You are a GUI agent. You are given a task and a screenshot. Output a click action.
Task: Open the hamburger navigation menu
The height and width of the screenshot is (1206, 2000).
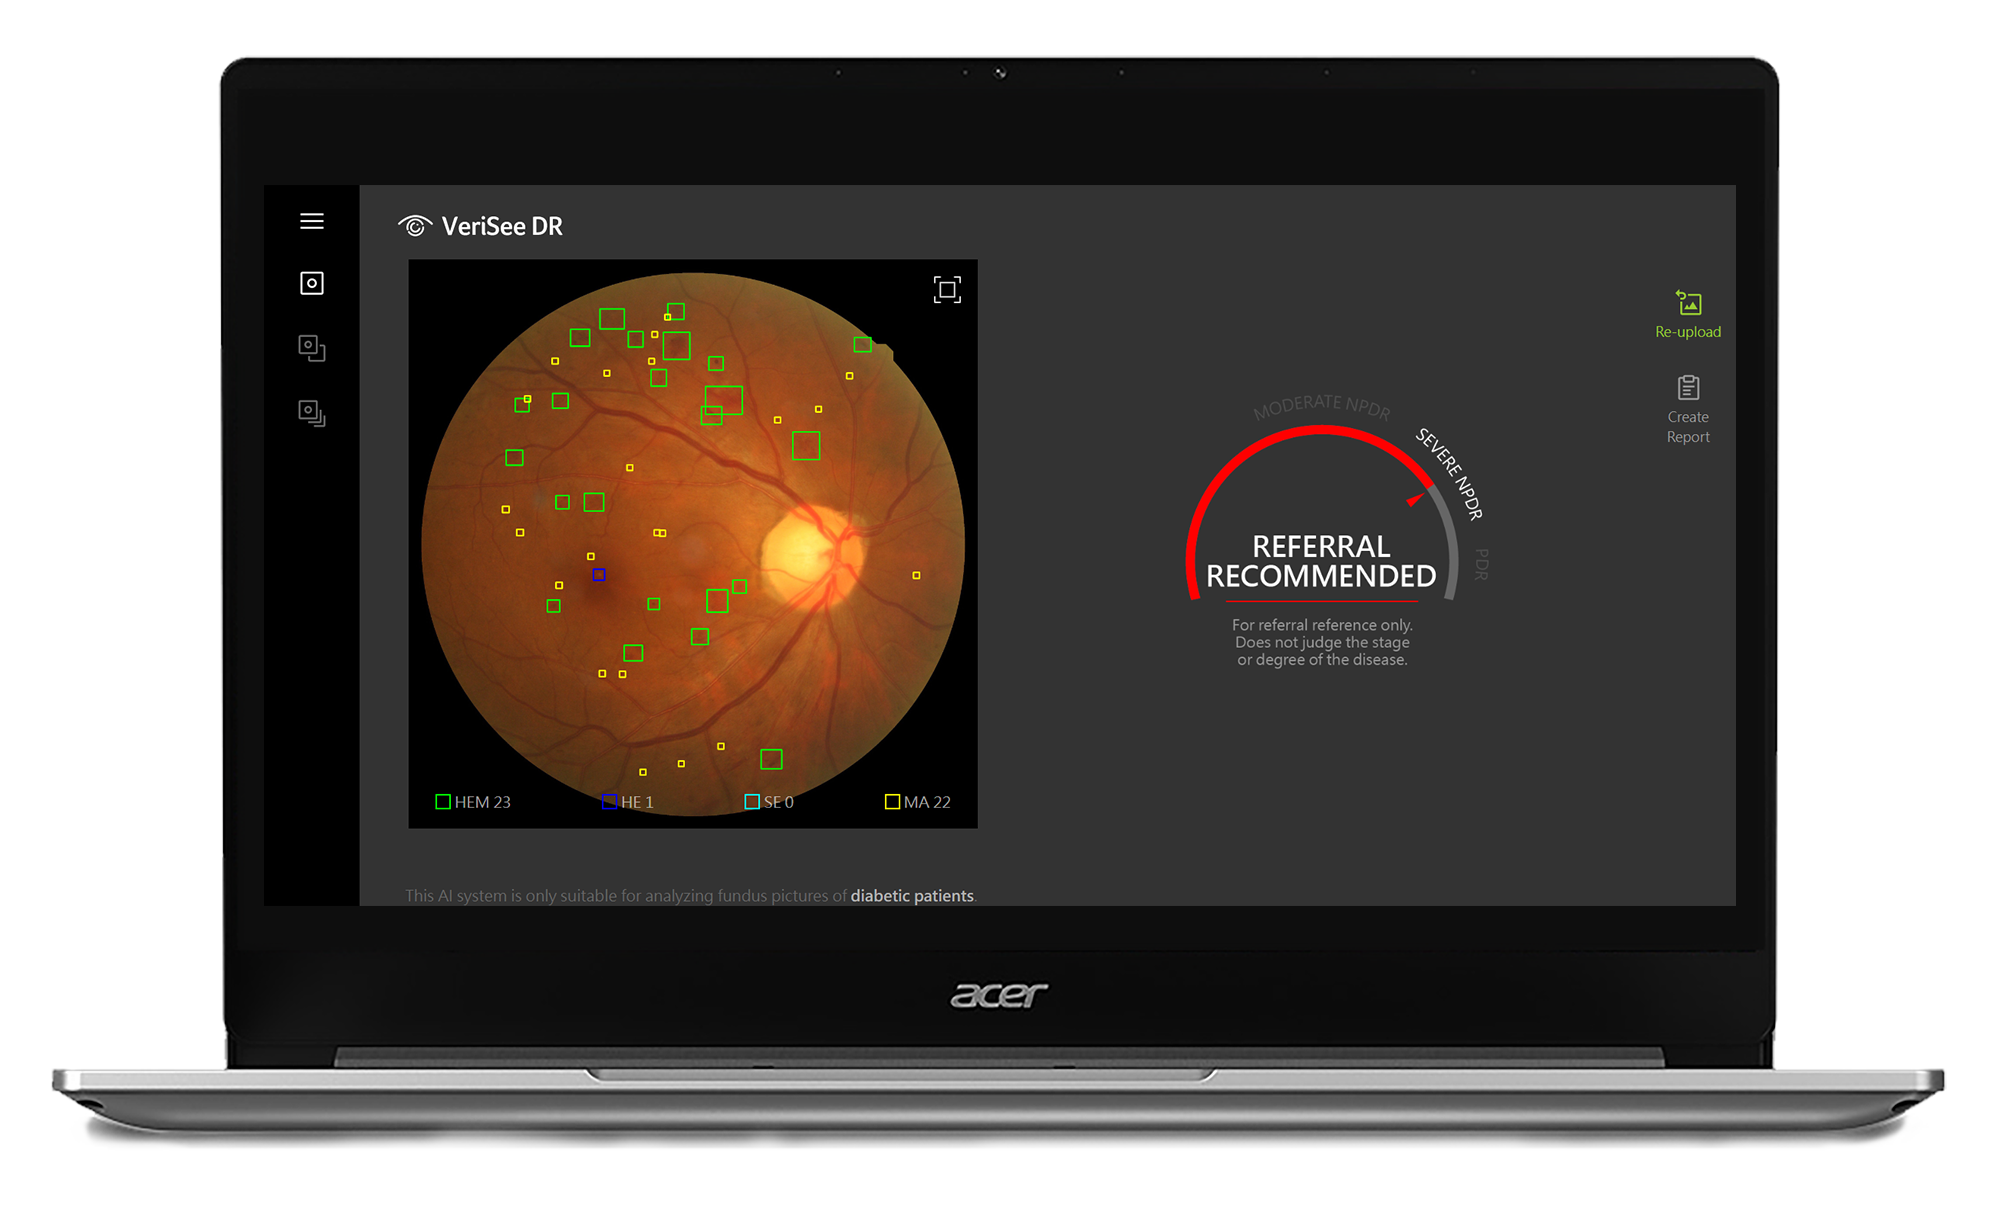pyautogui.click(x=312, y=222)
